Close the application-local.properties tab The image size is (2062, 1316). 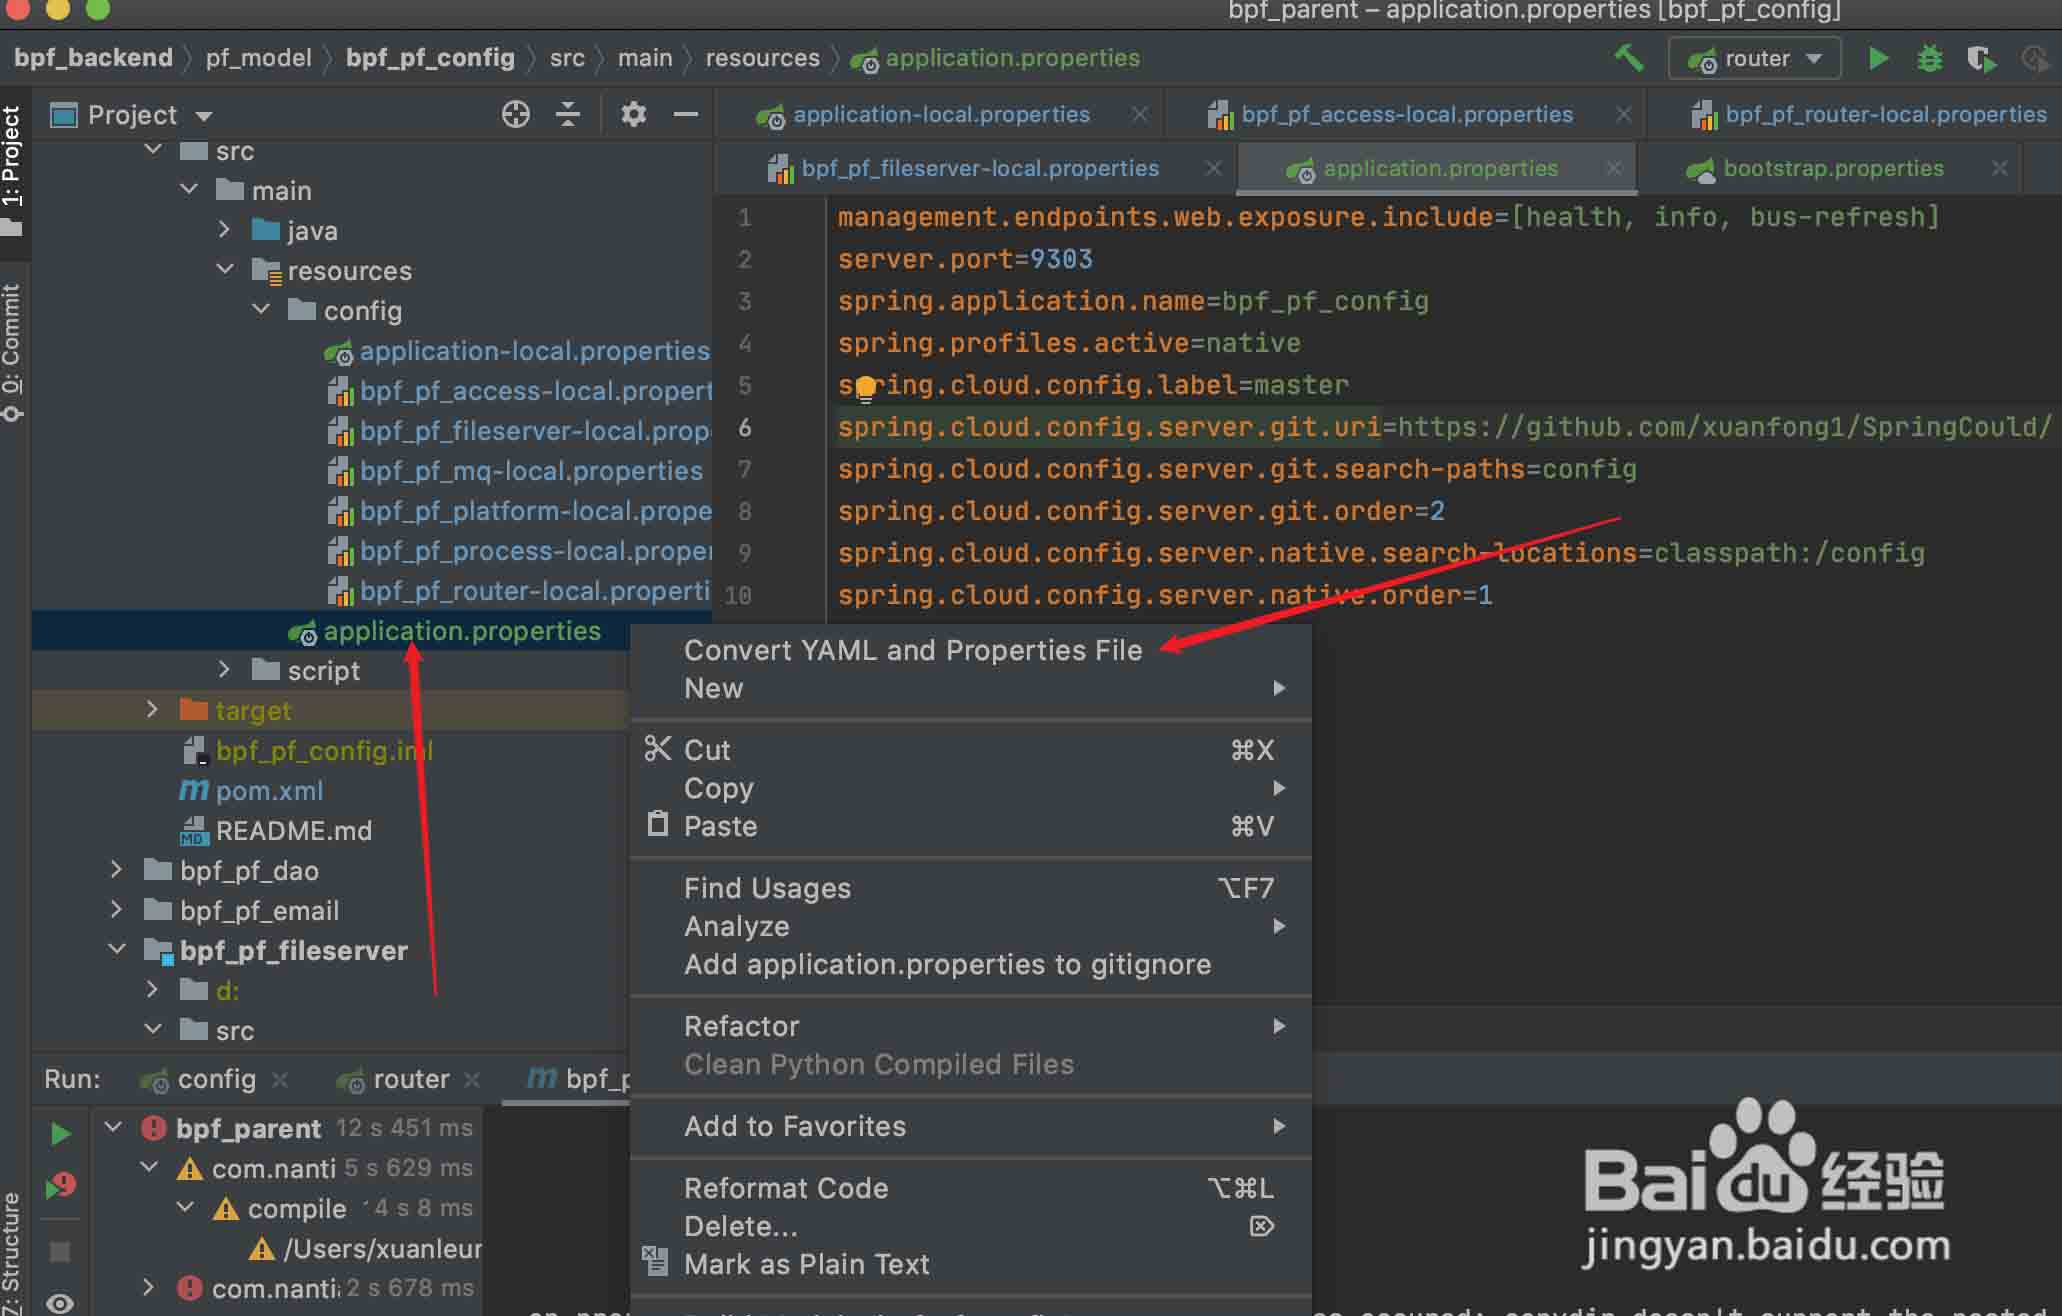tap(1139, 114)
